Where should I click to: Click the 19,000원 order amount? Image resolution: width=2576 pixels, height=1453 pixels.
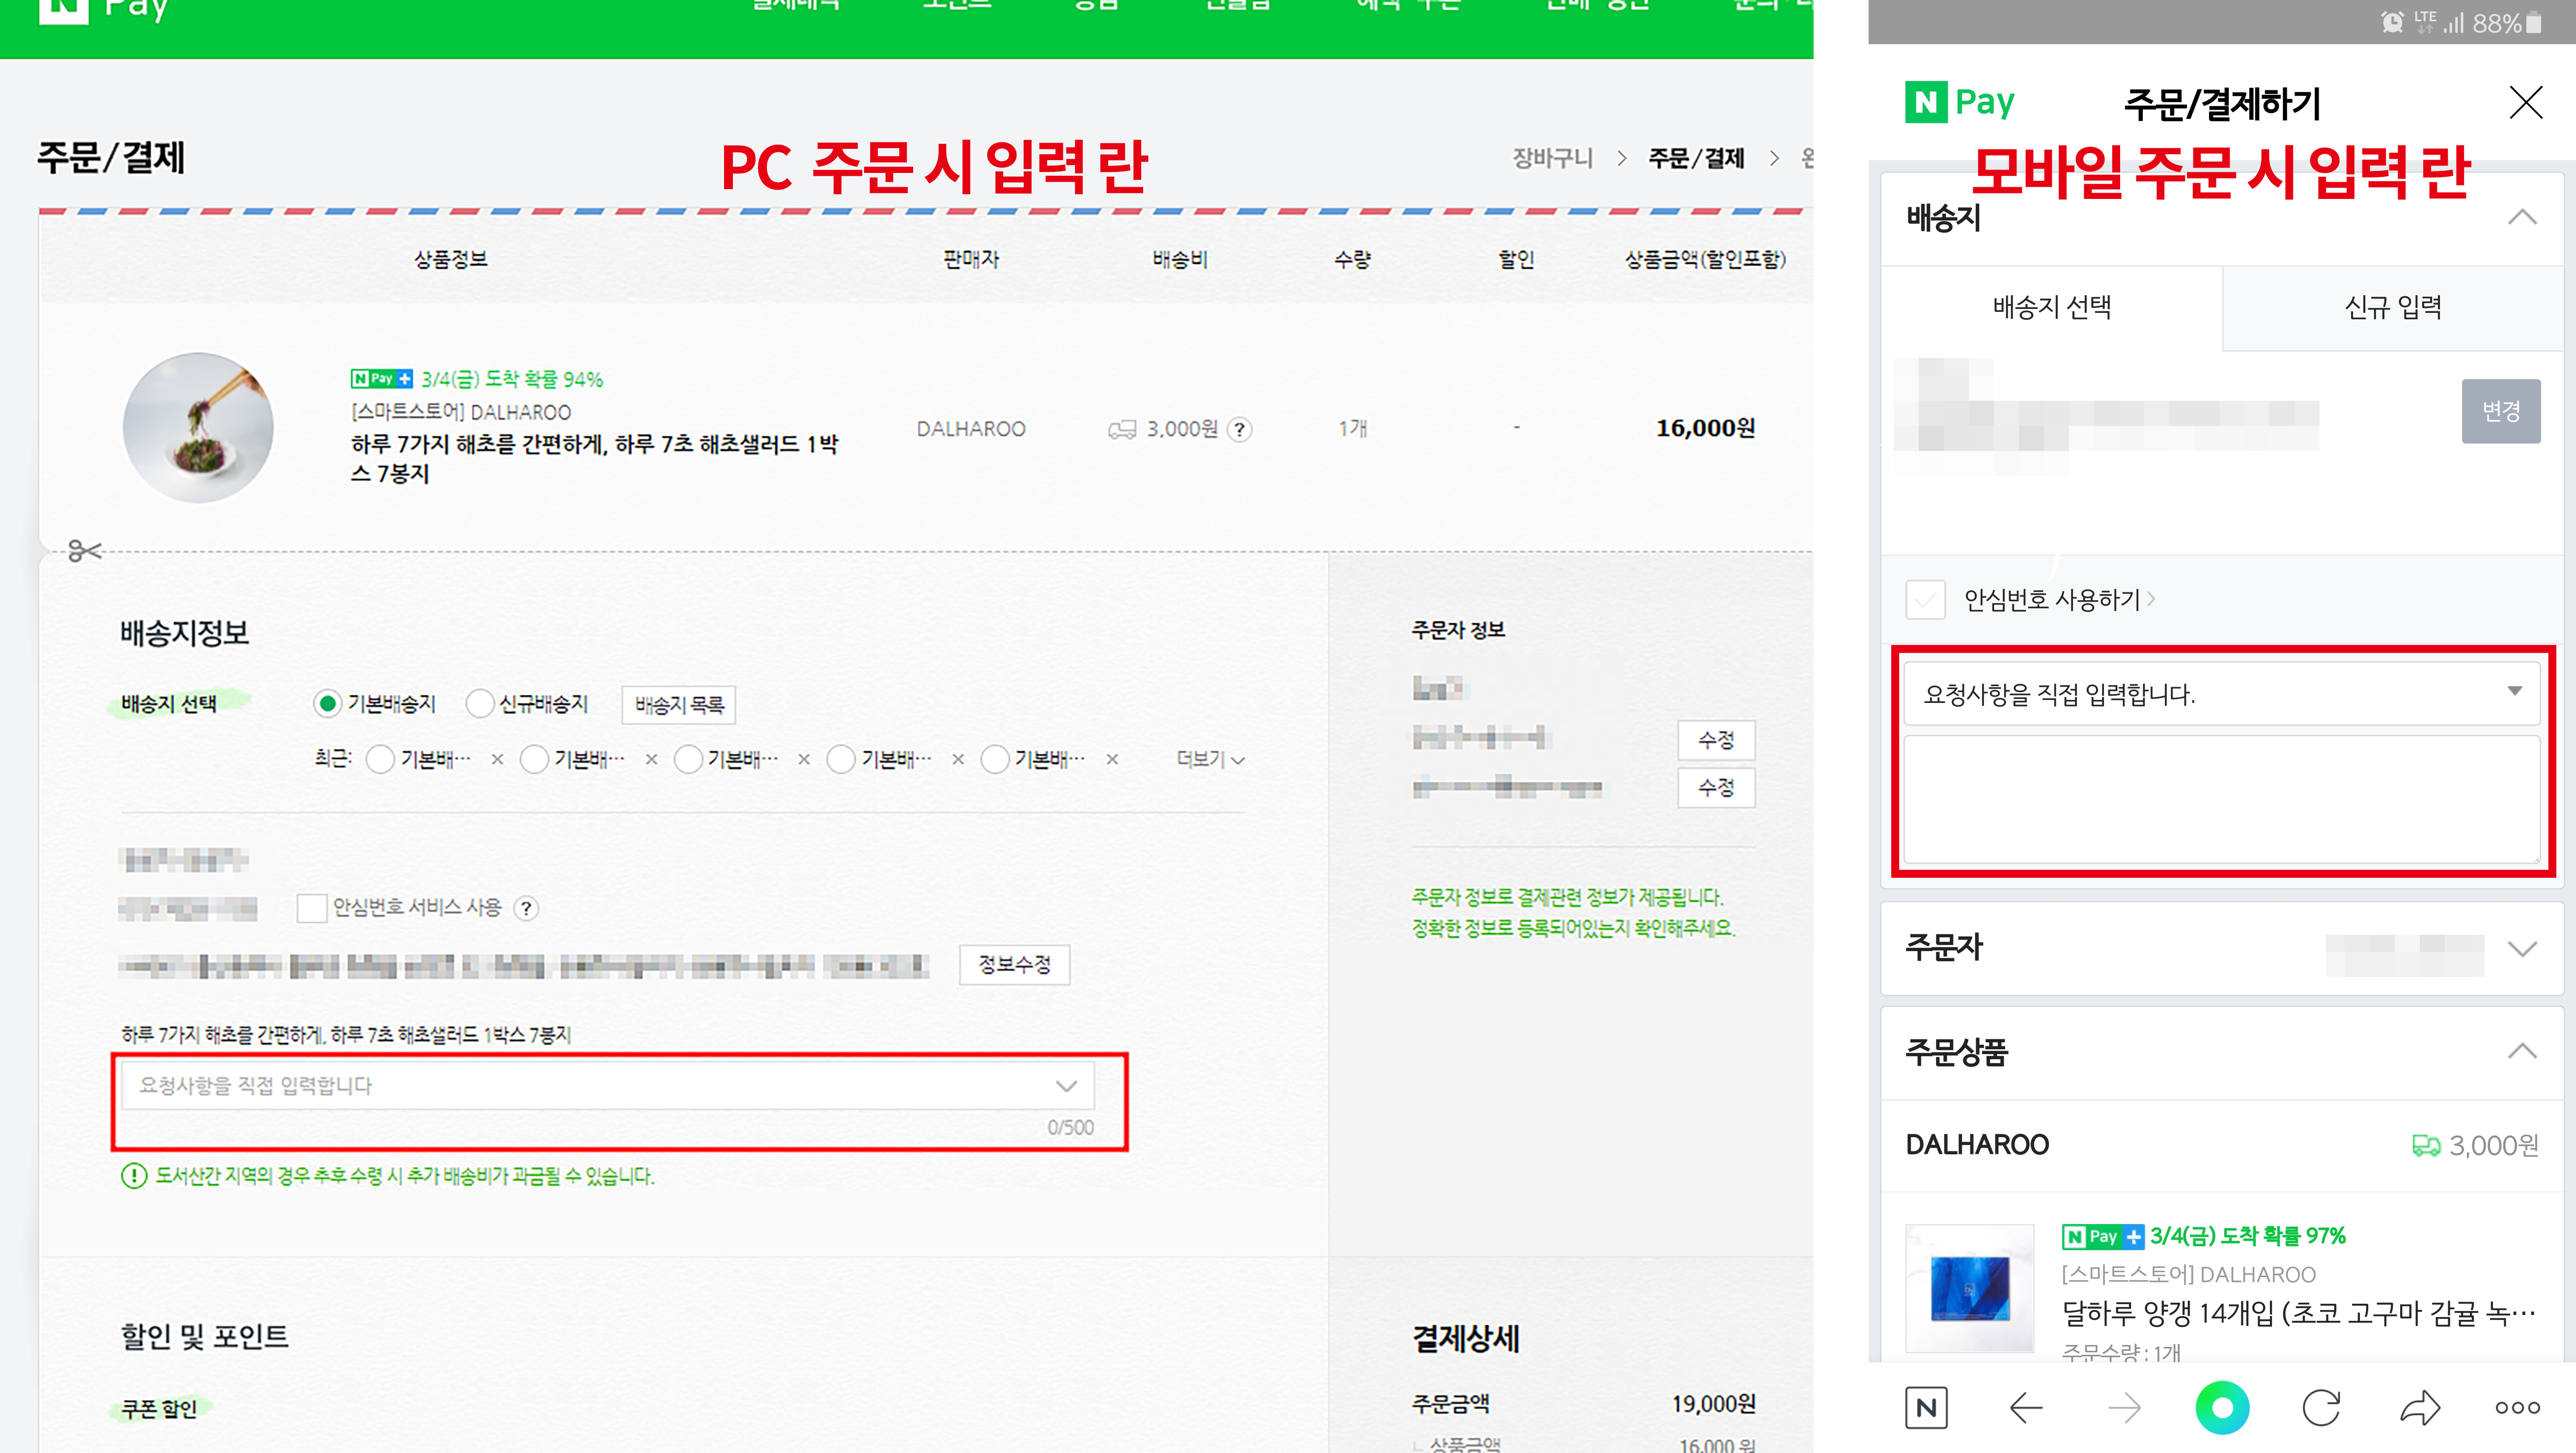(1713, 1404)
